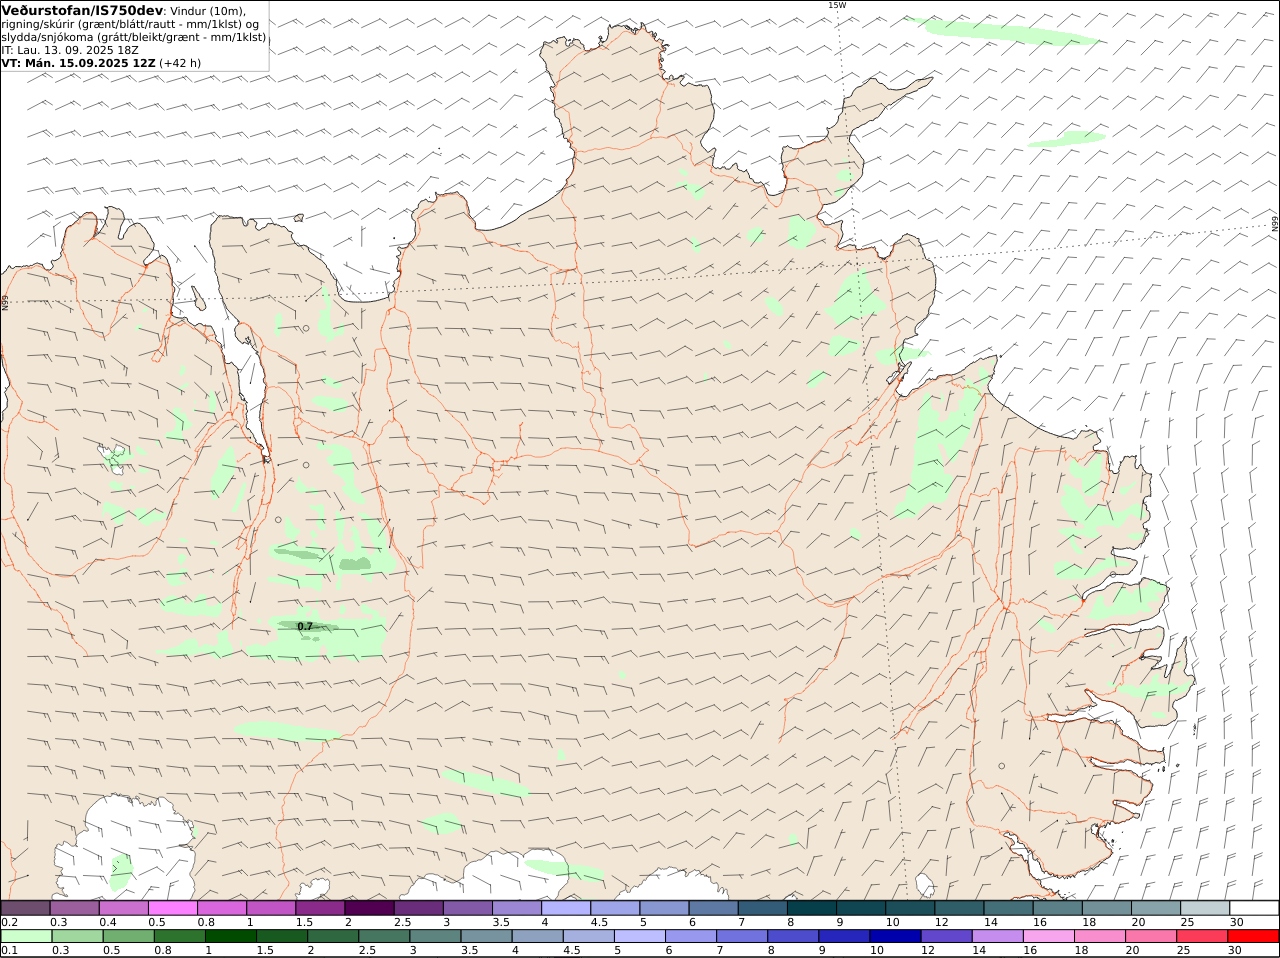Click the 0.7 precipitation value on the map
The width and height of the screenshot is (1280, 958).
pyautogui.click(x=305, y=626)
